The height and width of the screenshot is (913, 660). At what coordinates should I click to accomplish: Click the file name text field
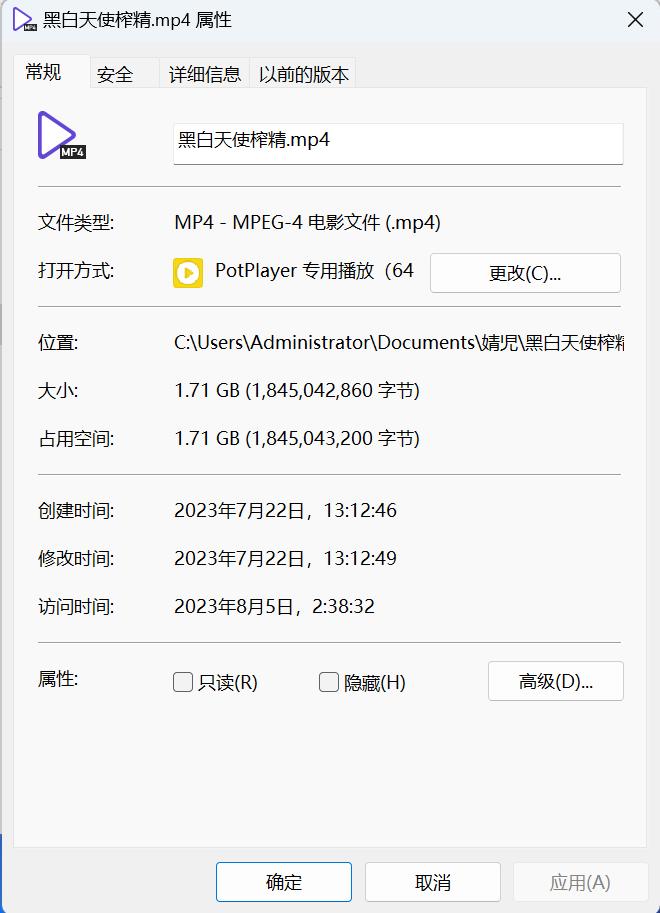pyautogui.click(x=398, y=141)
